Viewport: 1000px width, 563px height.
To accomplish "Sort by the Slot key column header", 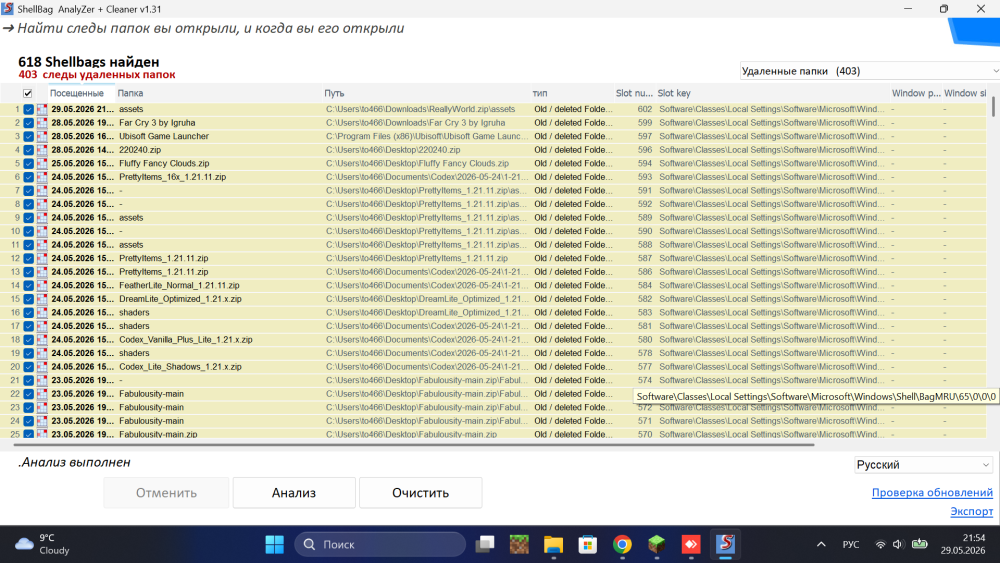I will coord(772,93).
